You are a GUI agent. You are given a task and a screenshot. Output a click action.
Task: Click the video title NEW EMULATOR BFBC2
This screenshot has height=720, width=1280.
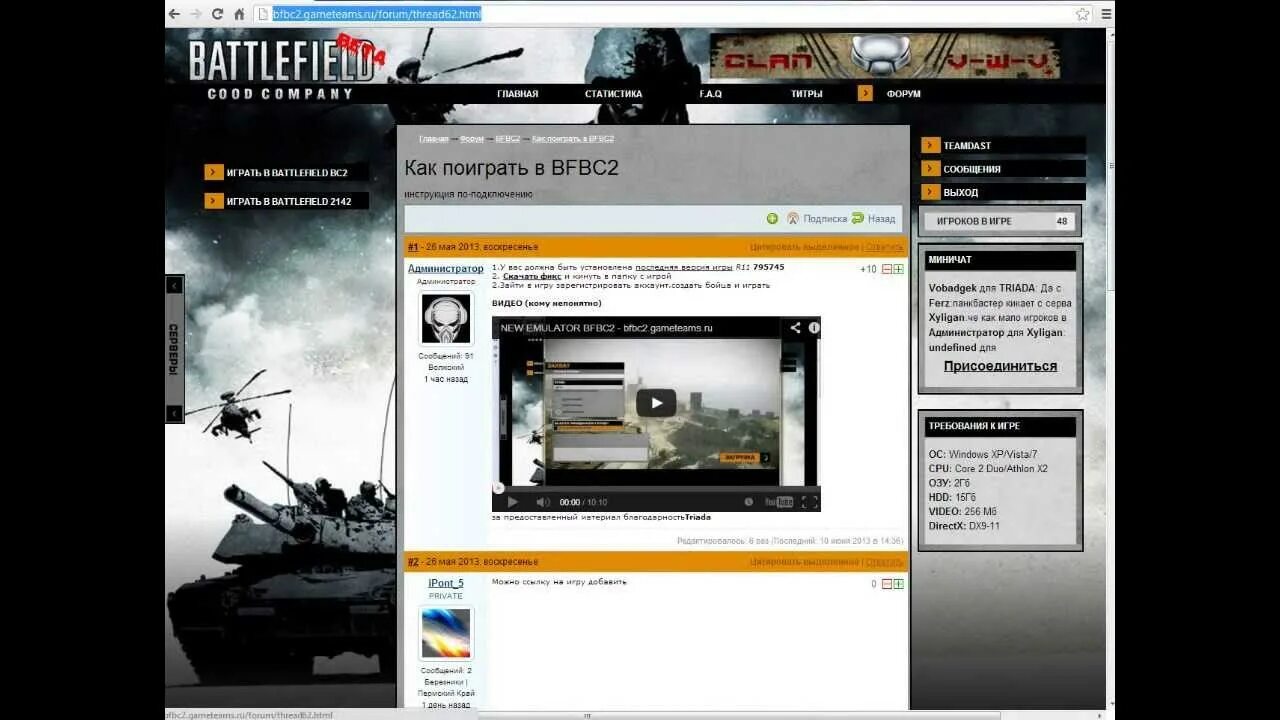coord(606,328)
